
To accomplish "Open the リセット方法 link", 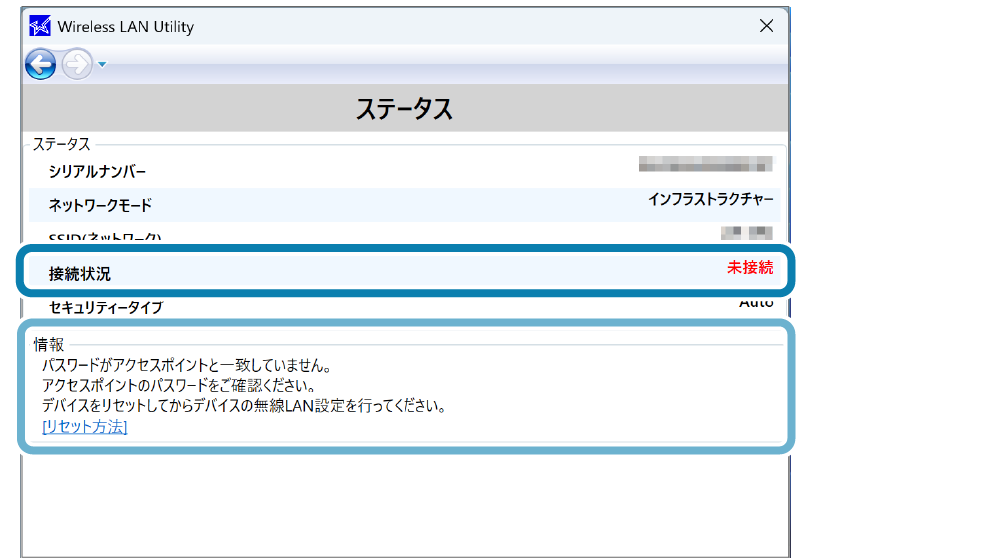I will pos(85,427).
